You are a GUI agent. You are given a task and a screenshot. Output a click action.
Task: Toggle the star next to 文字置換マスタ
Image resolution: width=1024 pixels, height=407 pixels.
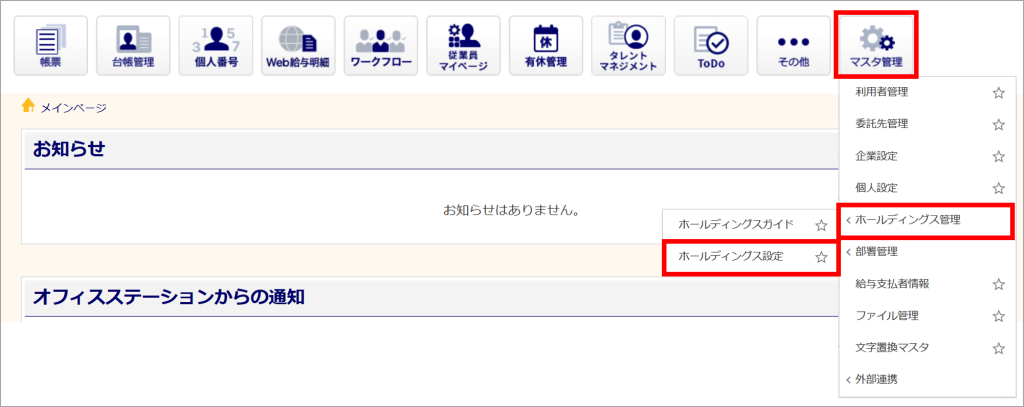(x=998, y=348)
